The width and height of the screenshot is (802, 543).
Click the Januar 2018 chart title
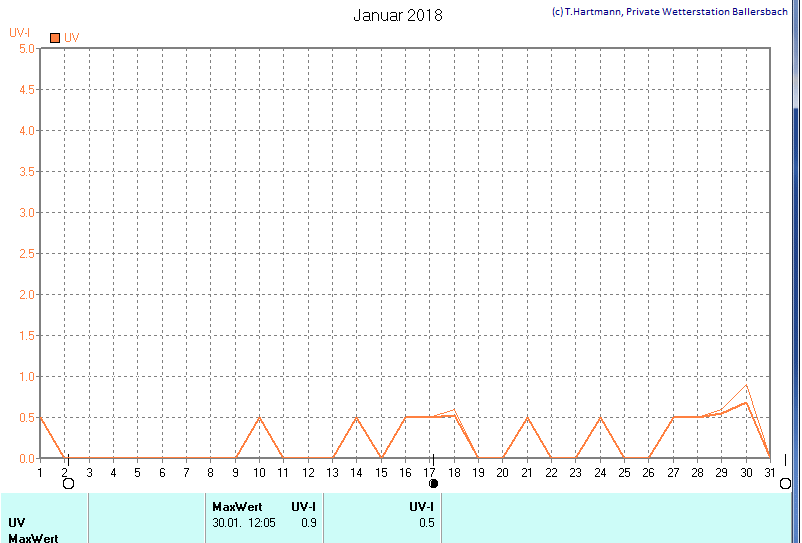(x=398, y=15)
